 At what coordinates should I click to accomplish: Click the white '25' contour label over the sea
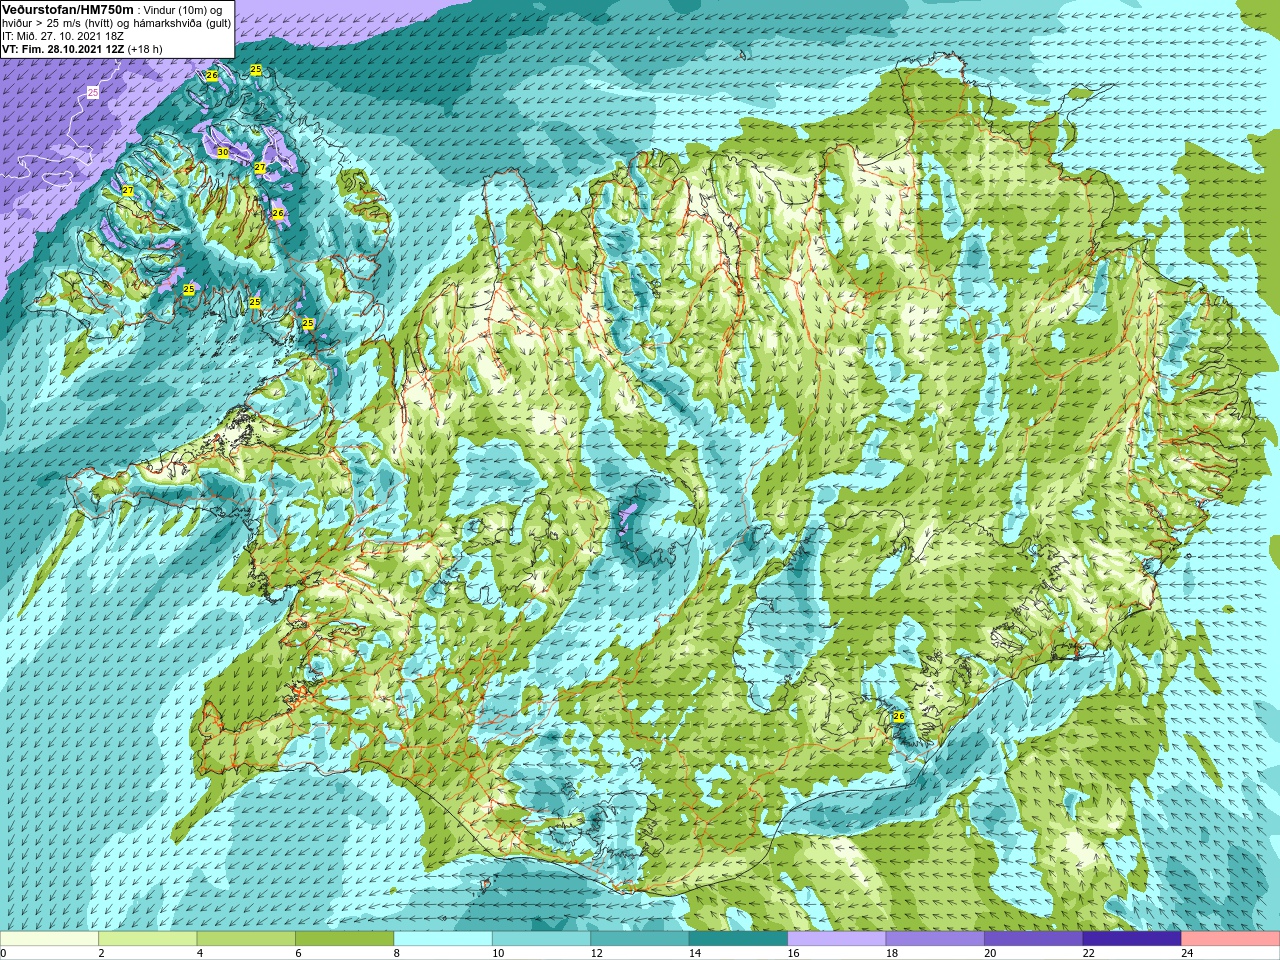(93, 92)
